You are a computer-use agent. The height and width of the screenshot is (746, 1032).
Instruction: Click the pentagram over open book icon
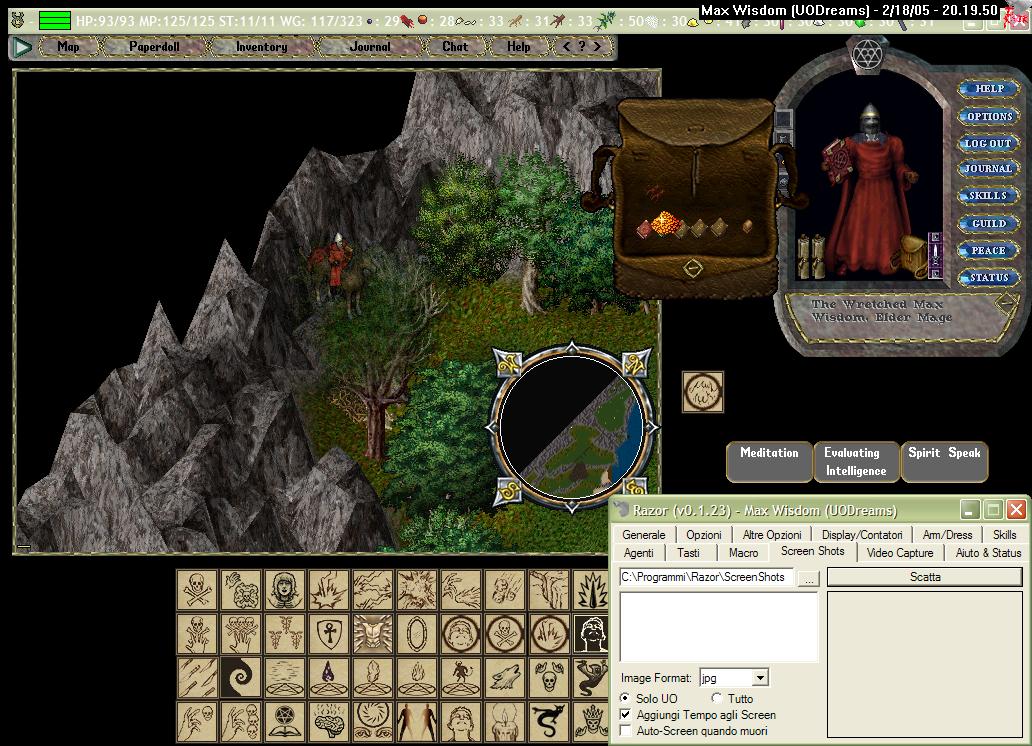tap(285, 722)
